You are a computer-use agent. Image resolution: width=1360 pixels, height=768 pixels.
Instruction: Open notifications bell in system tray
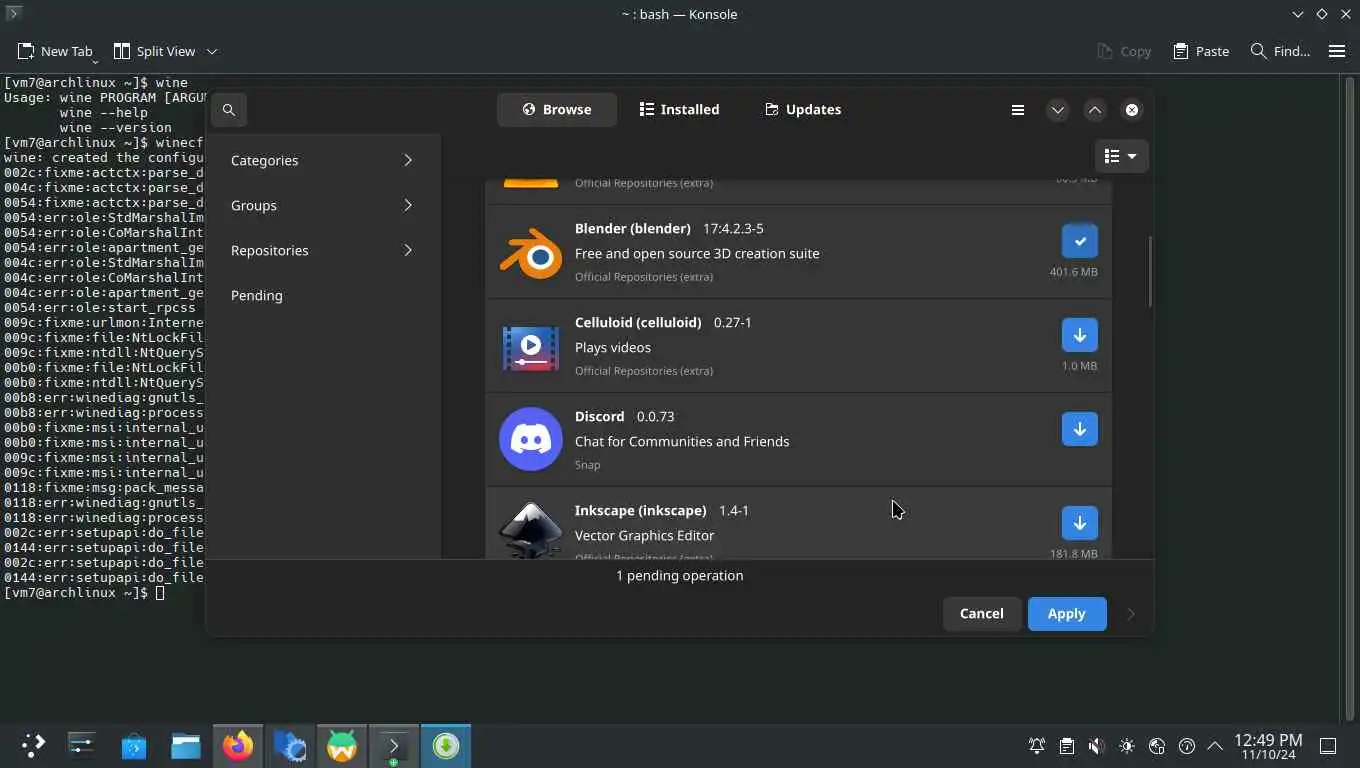[1037, 746]
